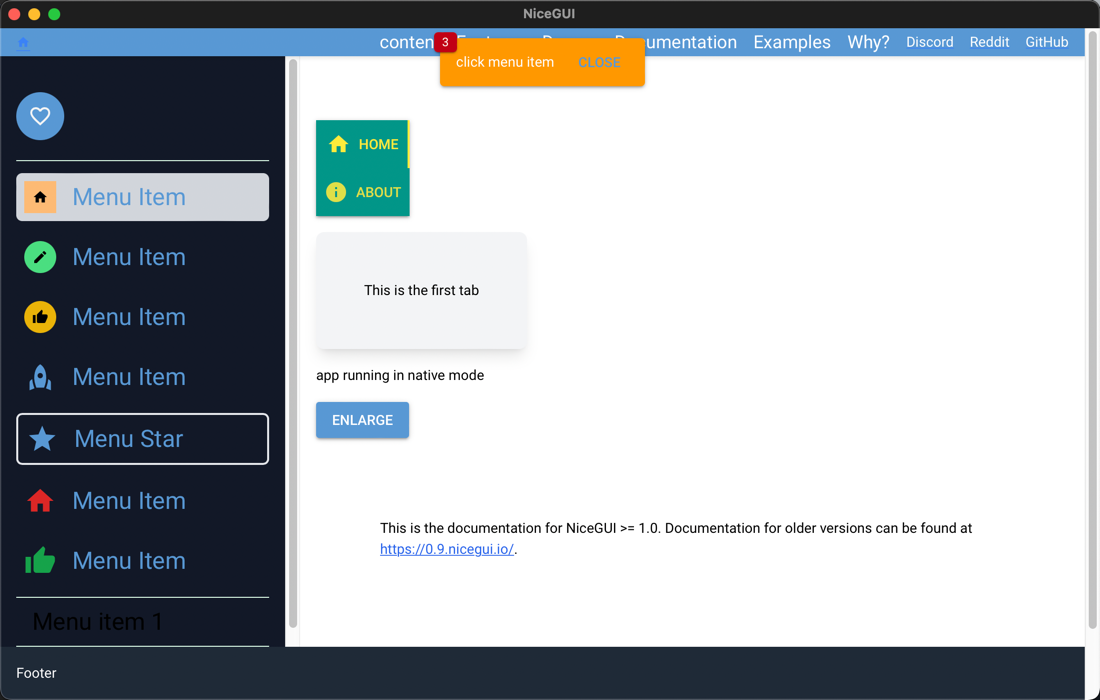Click the yellow thumbs-up circle icon
Viewport: 1100px width, 700px height.
(40, 317)
